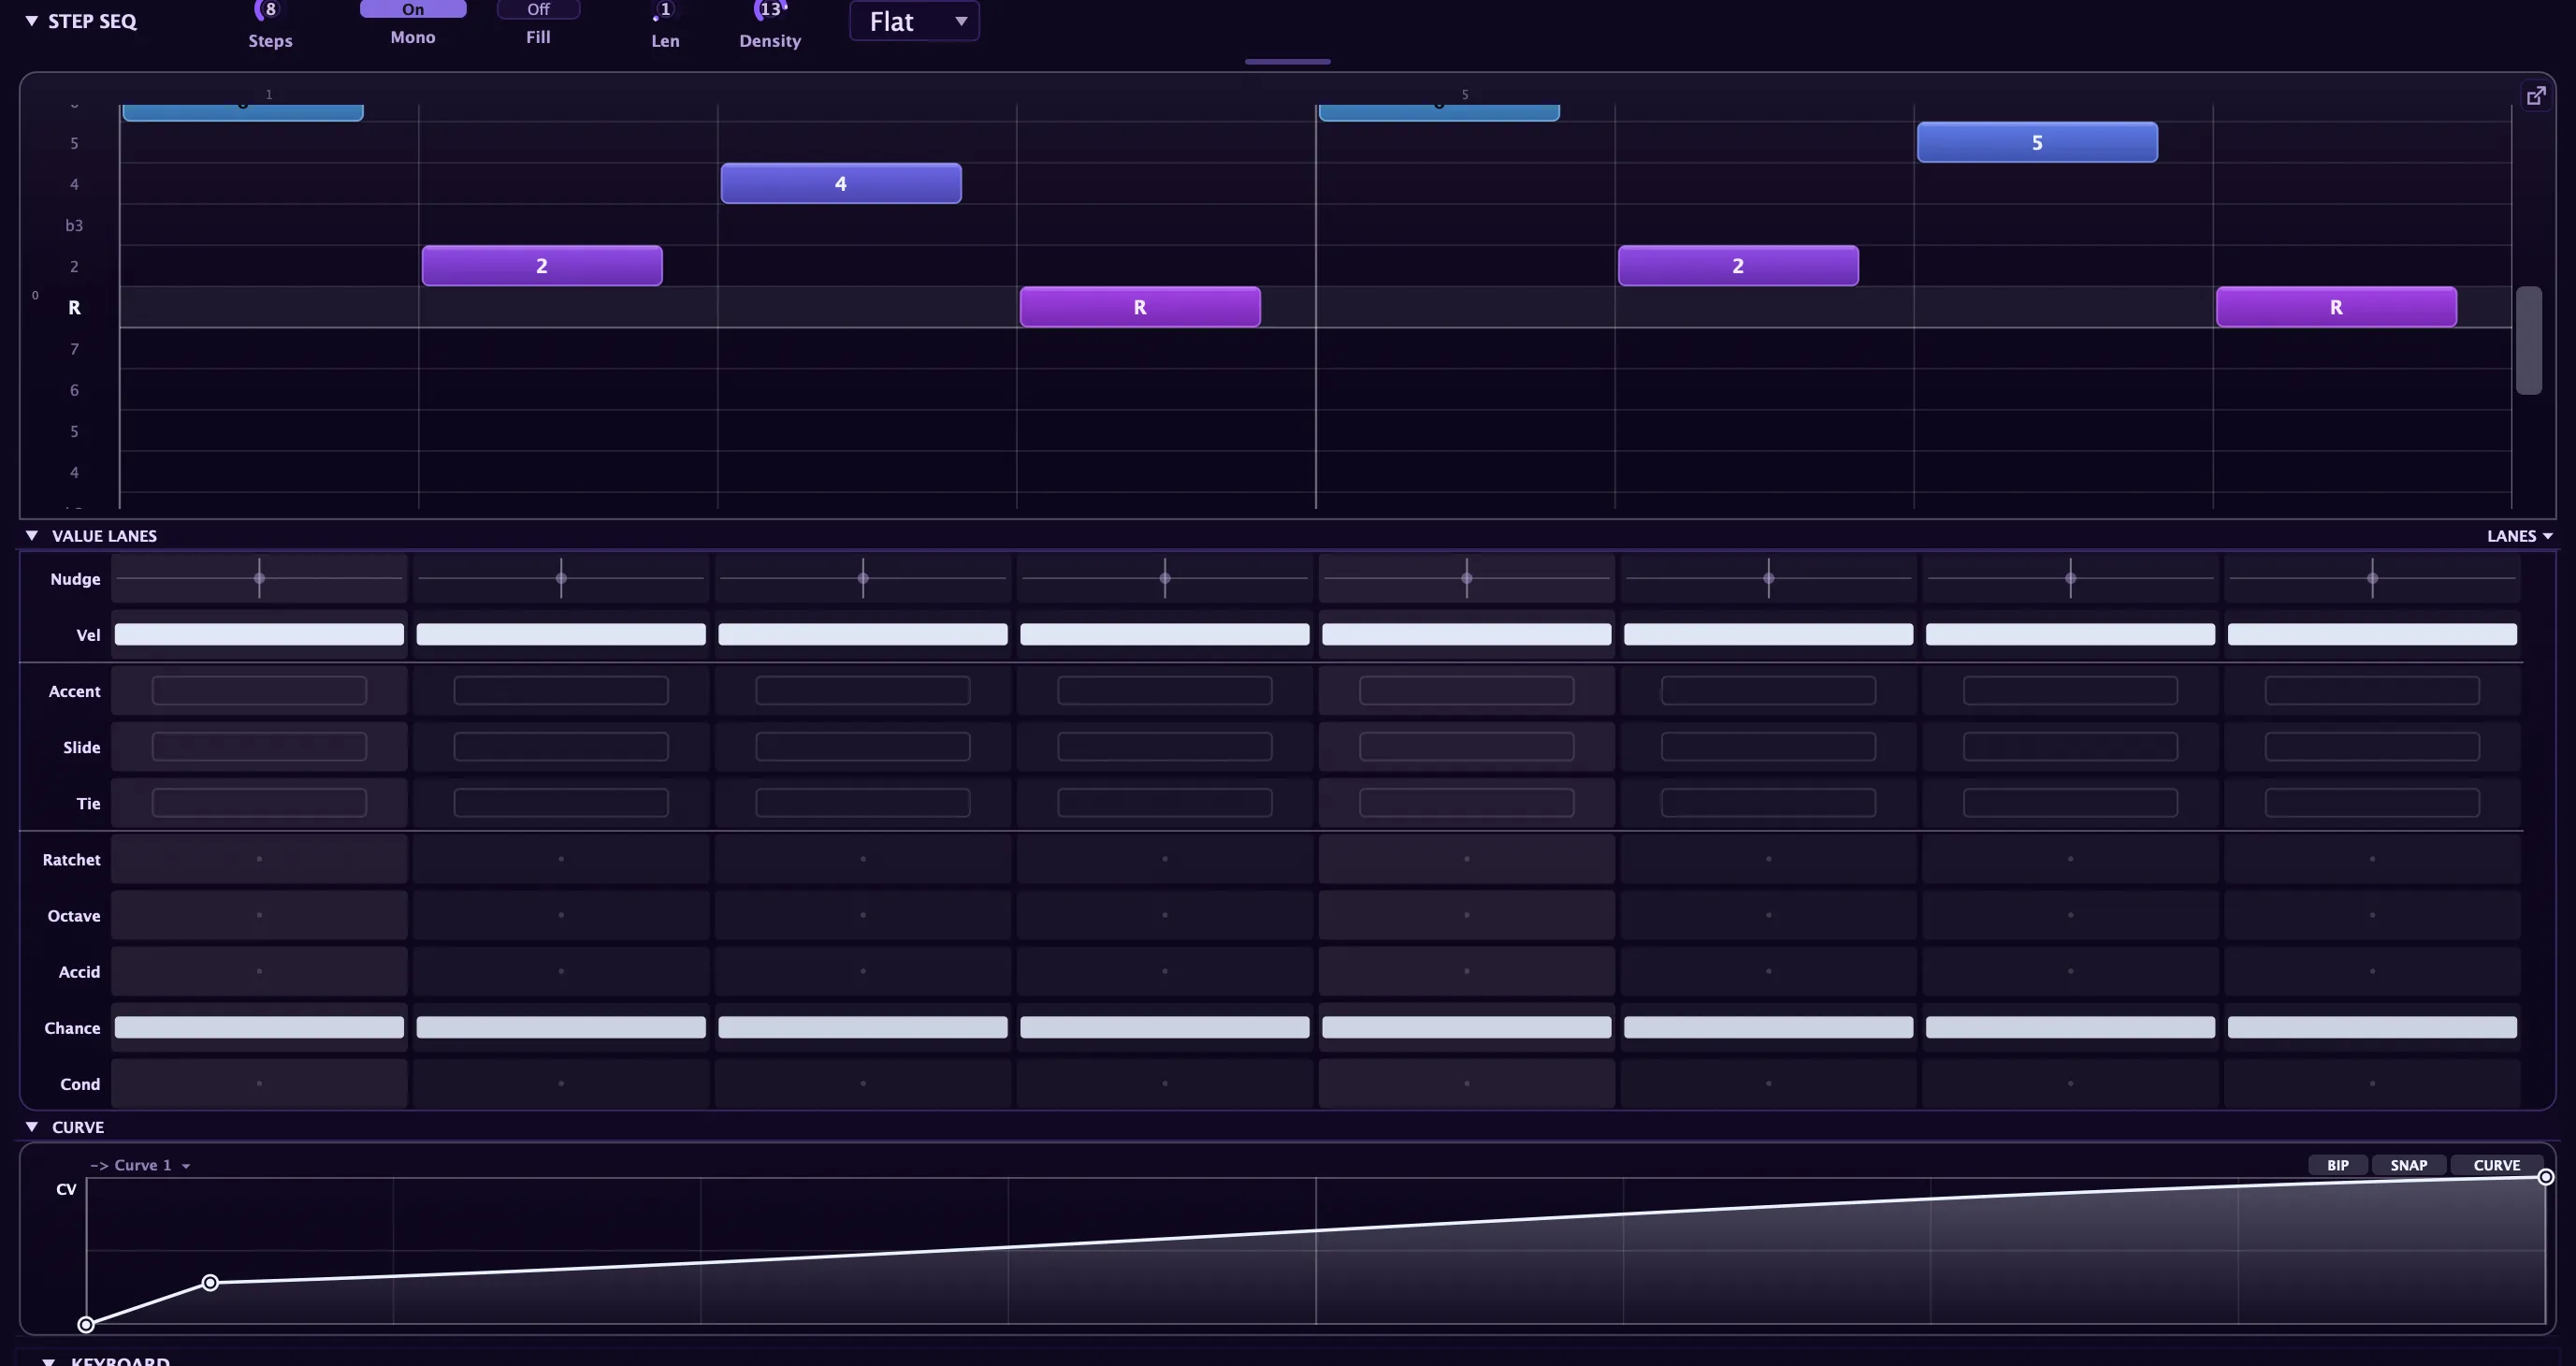Open the Flat preset dropdown
Image resolution: width=2576 pixels, height=1366 pixels.
tap(914, 21)
